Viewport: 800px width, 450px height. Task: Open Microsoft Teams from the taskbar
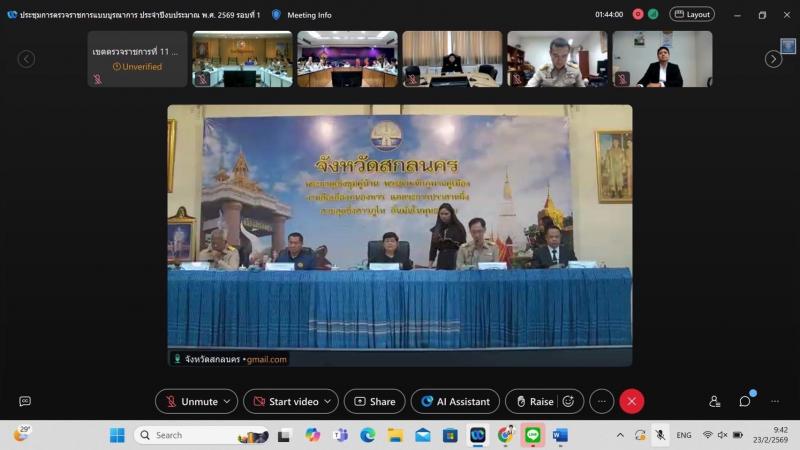340,435
